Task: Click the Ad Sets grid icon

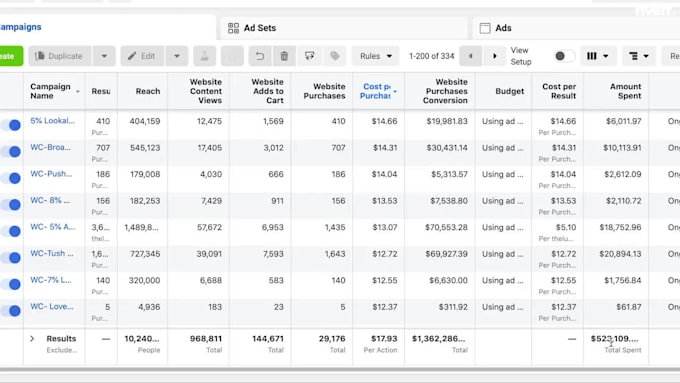Action: click(233, 28)
